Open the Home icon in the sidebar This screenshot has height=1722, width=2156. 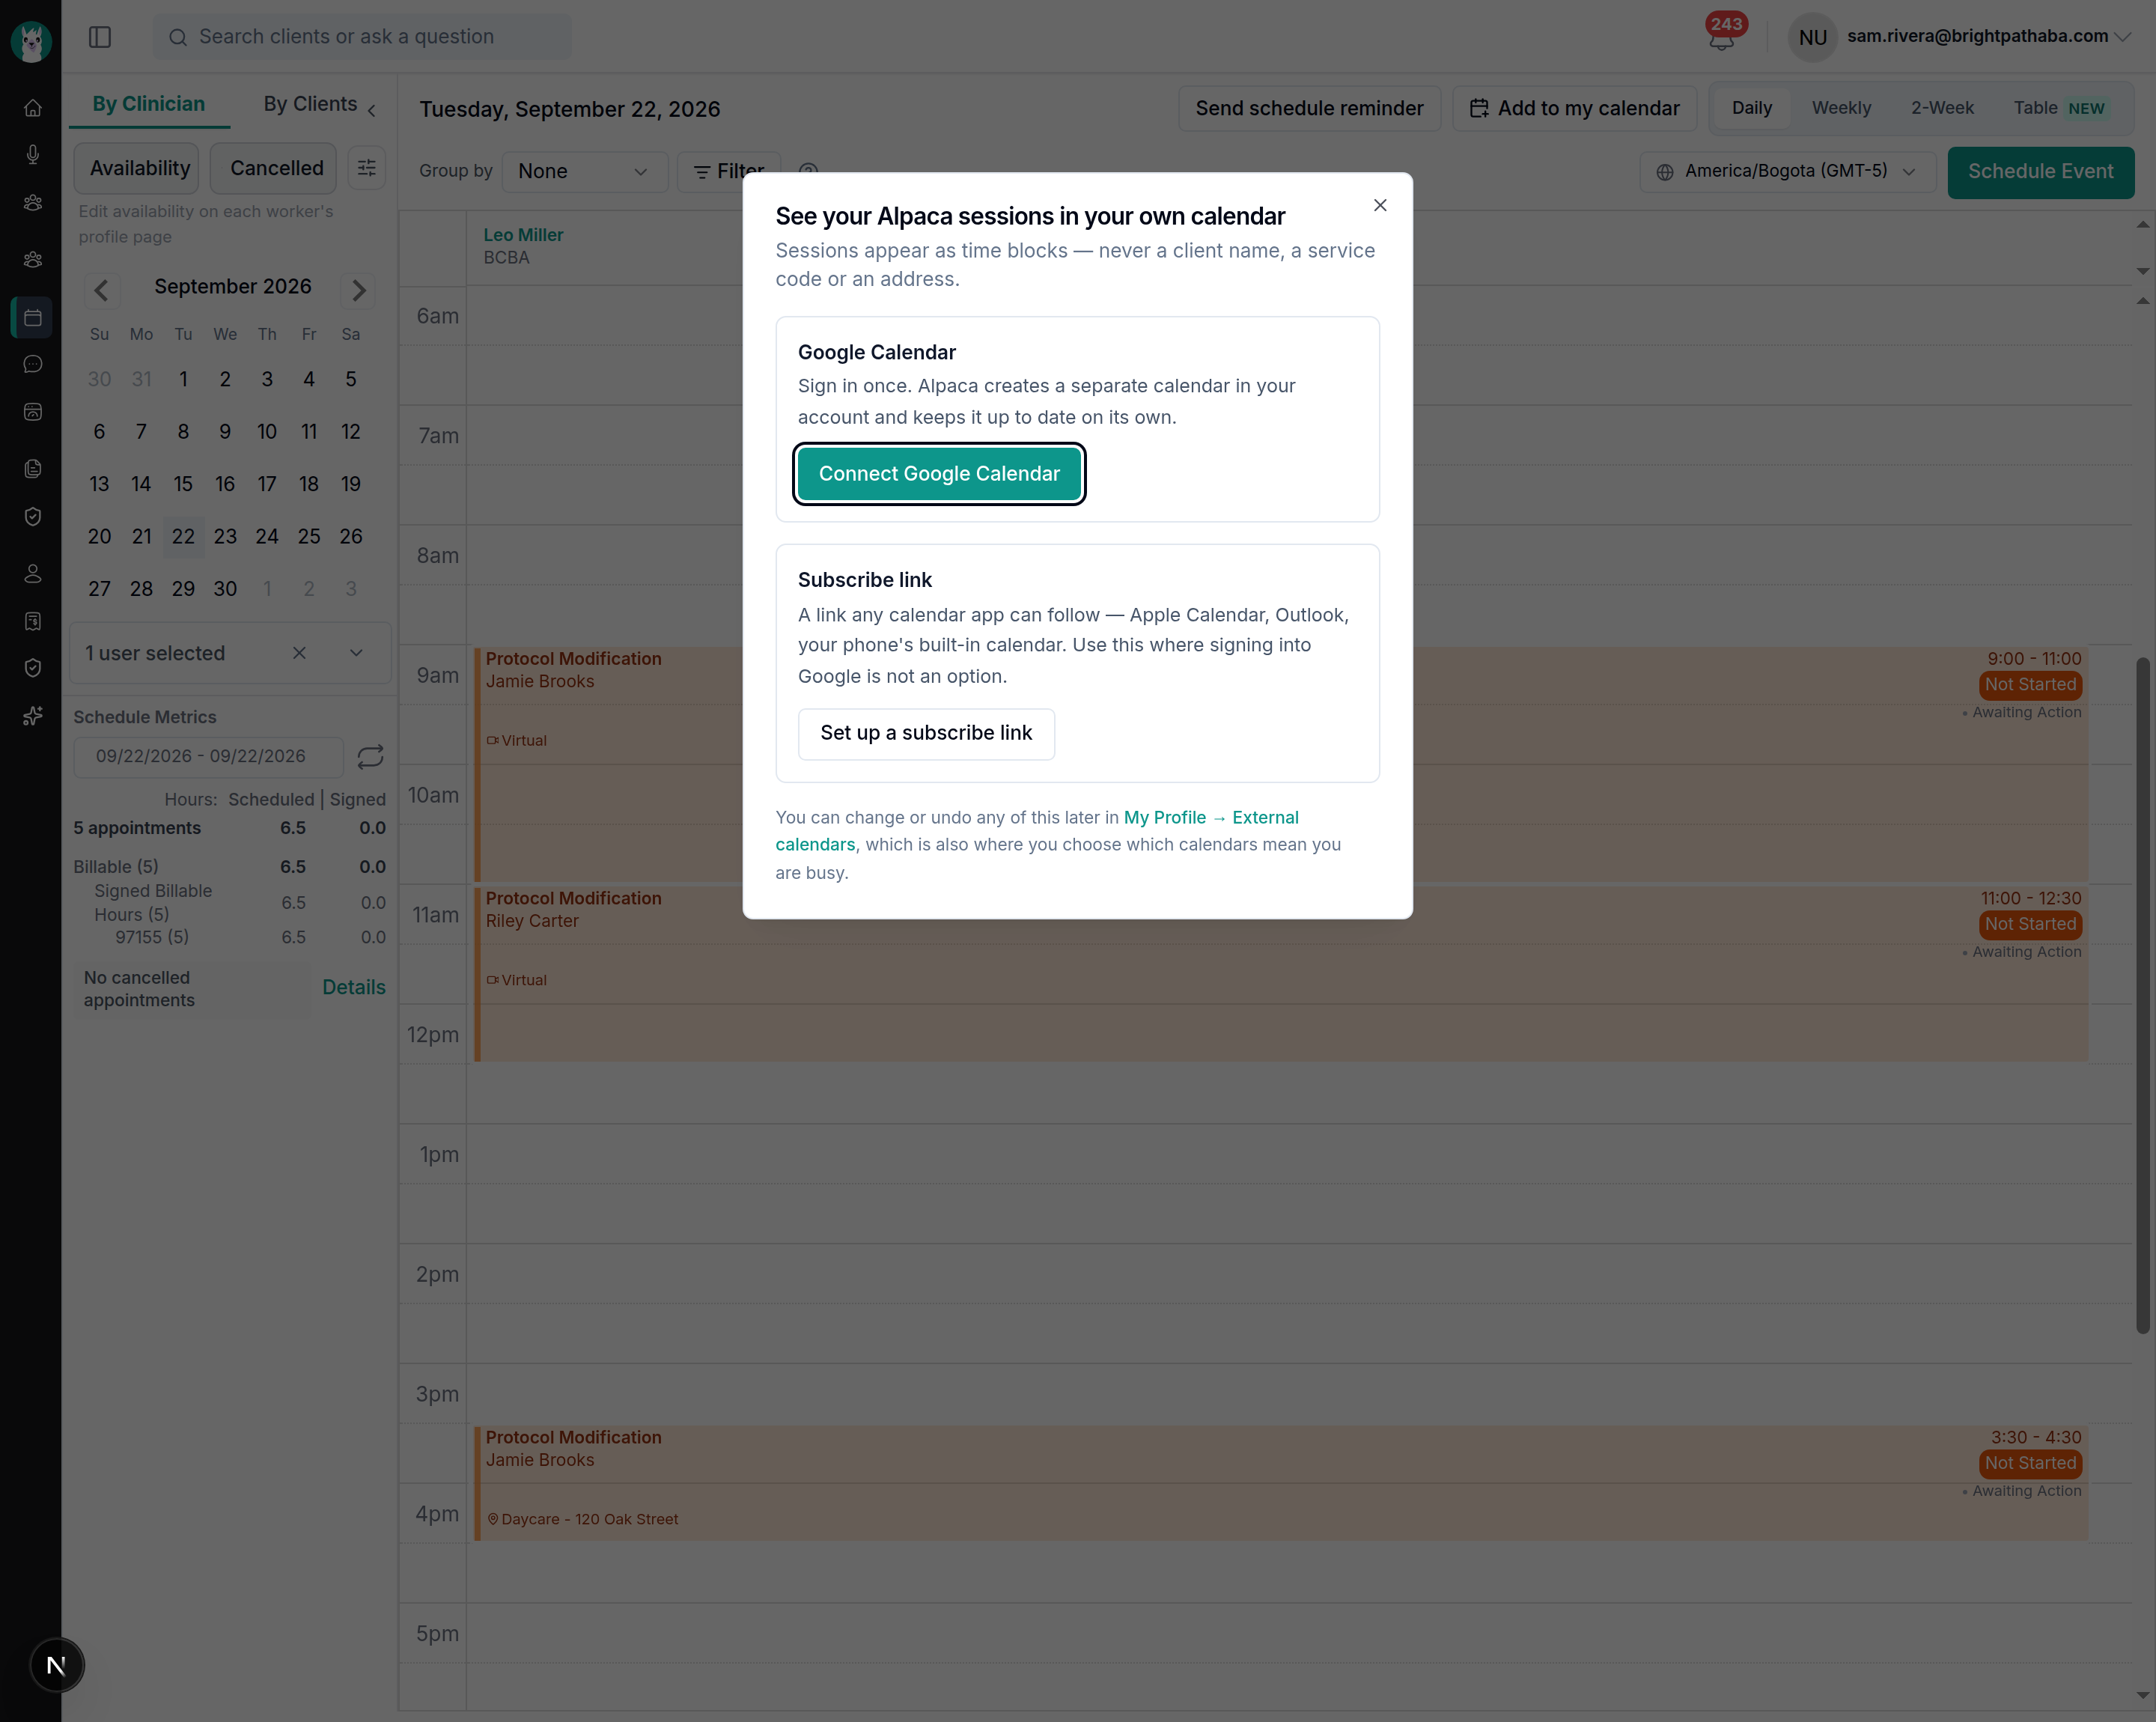[x=32, y=108]
